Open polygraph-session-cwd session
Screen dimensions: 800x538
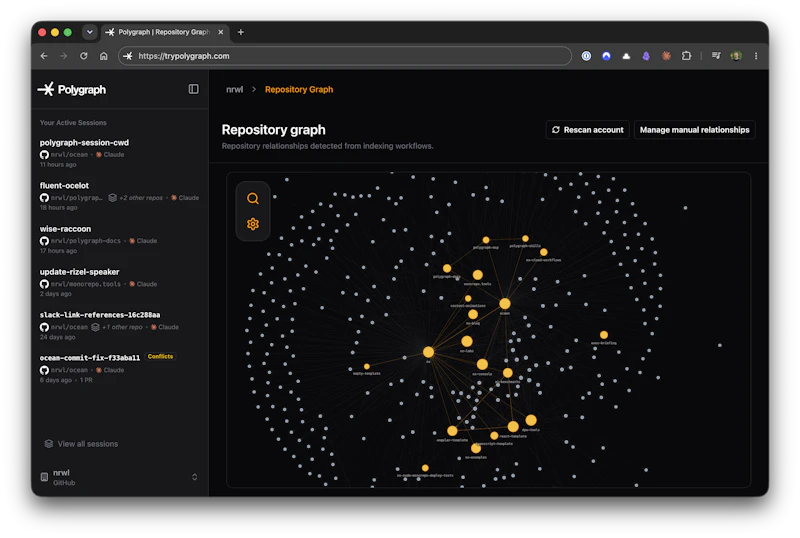[x=119, y=153]
